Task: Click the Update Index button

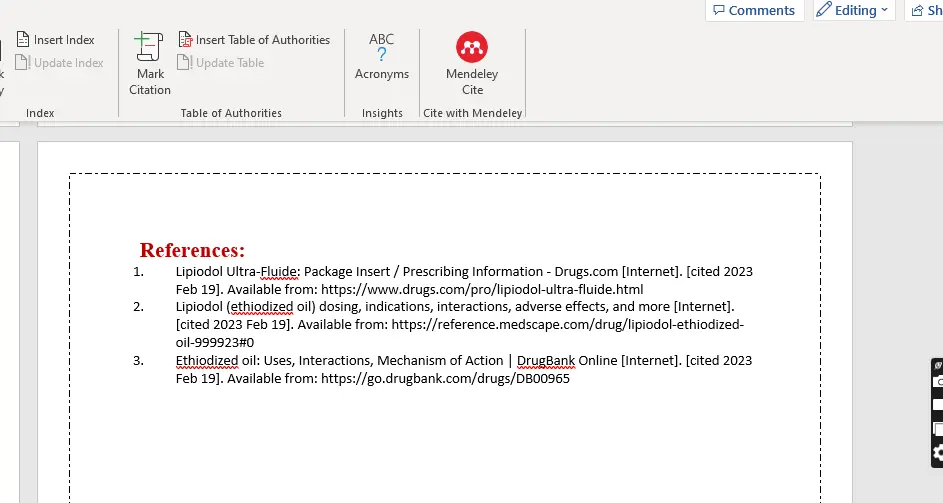Action: pos(60,63)
